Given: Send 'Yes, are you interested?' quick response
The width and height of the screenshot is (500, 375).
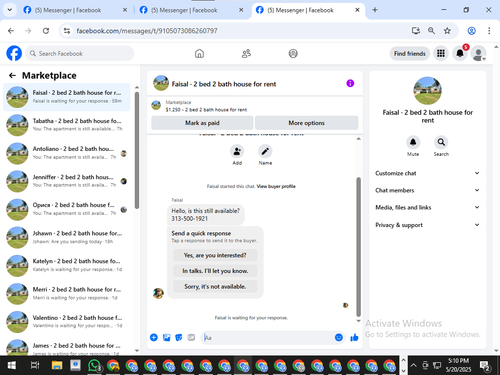Looking at the screenshot, I should coord(215,255).
